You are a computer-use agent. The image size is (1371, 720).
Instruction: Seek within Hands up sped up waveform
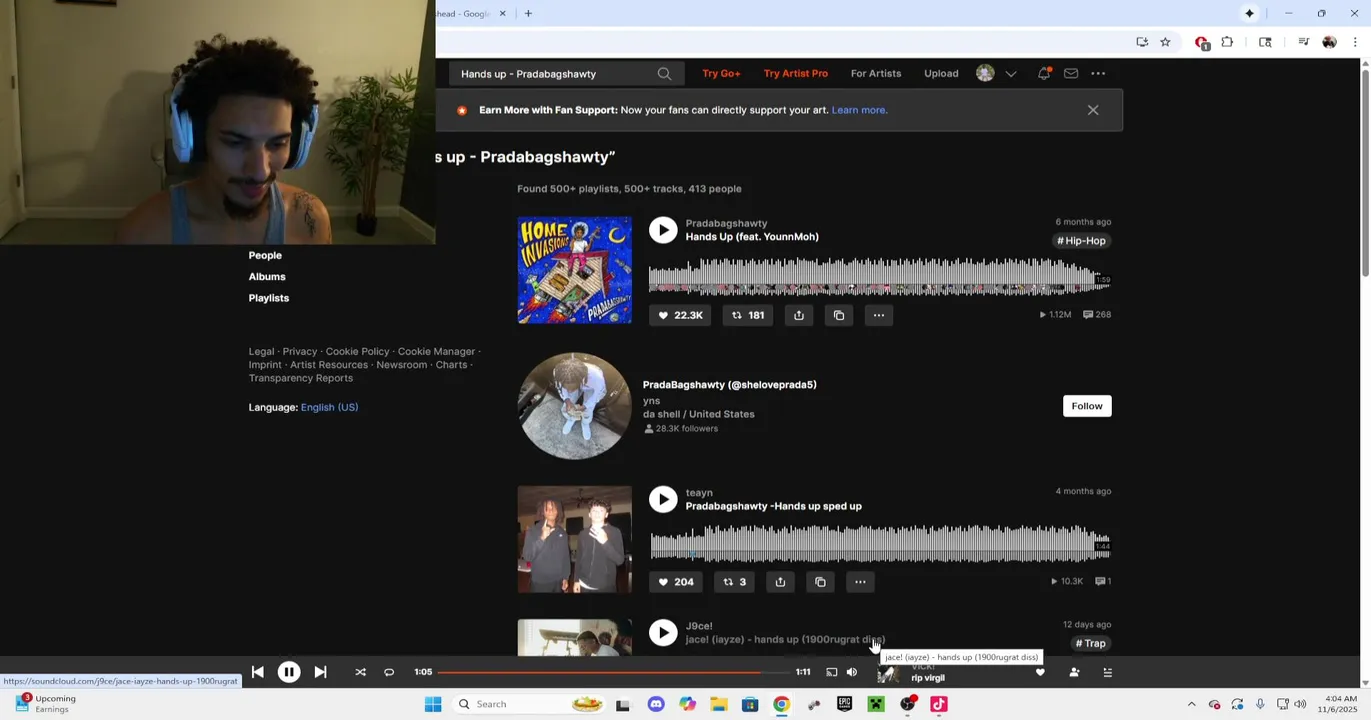(x=879, y=543)
